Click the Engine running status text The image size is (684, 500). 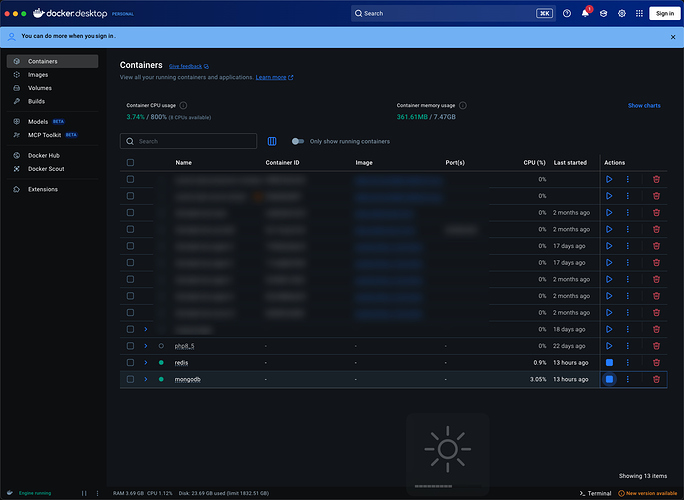pyautogui.click(x=35, y=493)
